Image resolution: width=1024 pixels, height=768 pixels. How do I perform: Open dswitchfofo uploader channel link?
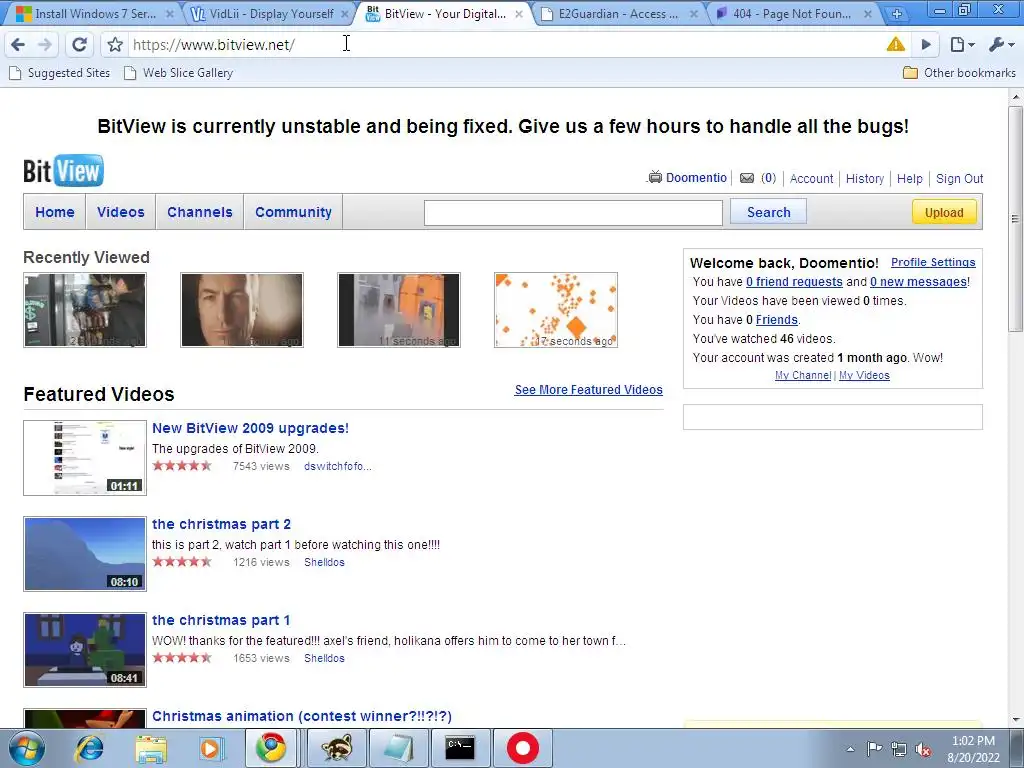click(338, 466)
